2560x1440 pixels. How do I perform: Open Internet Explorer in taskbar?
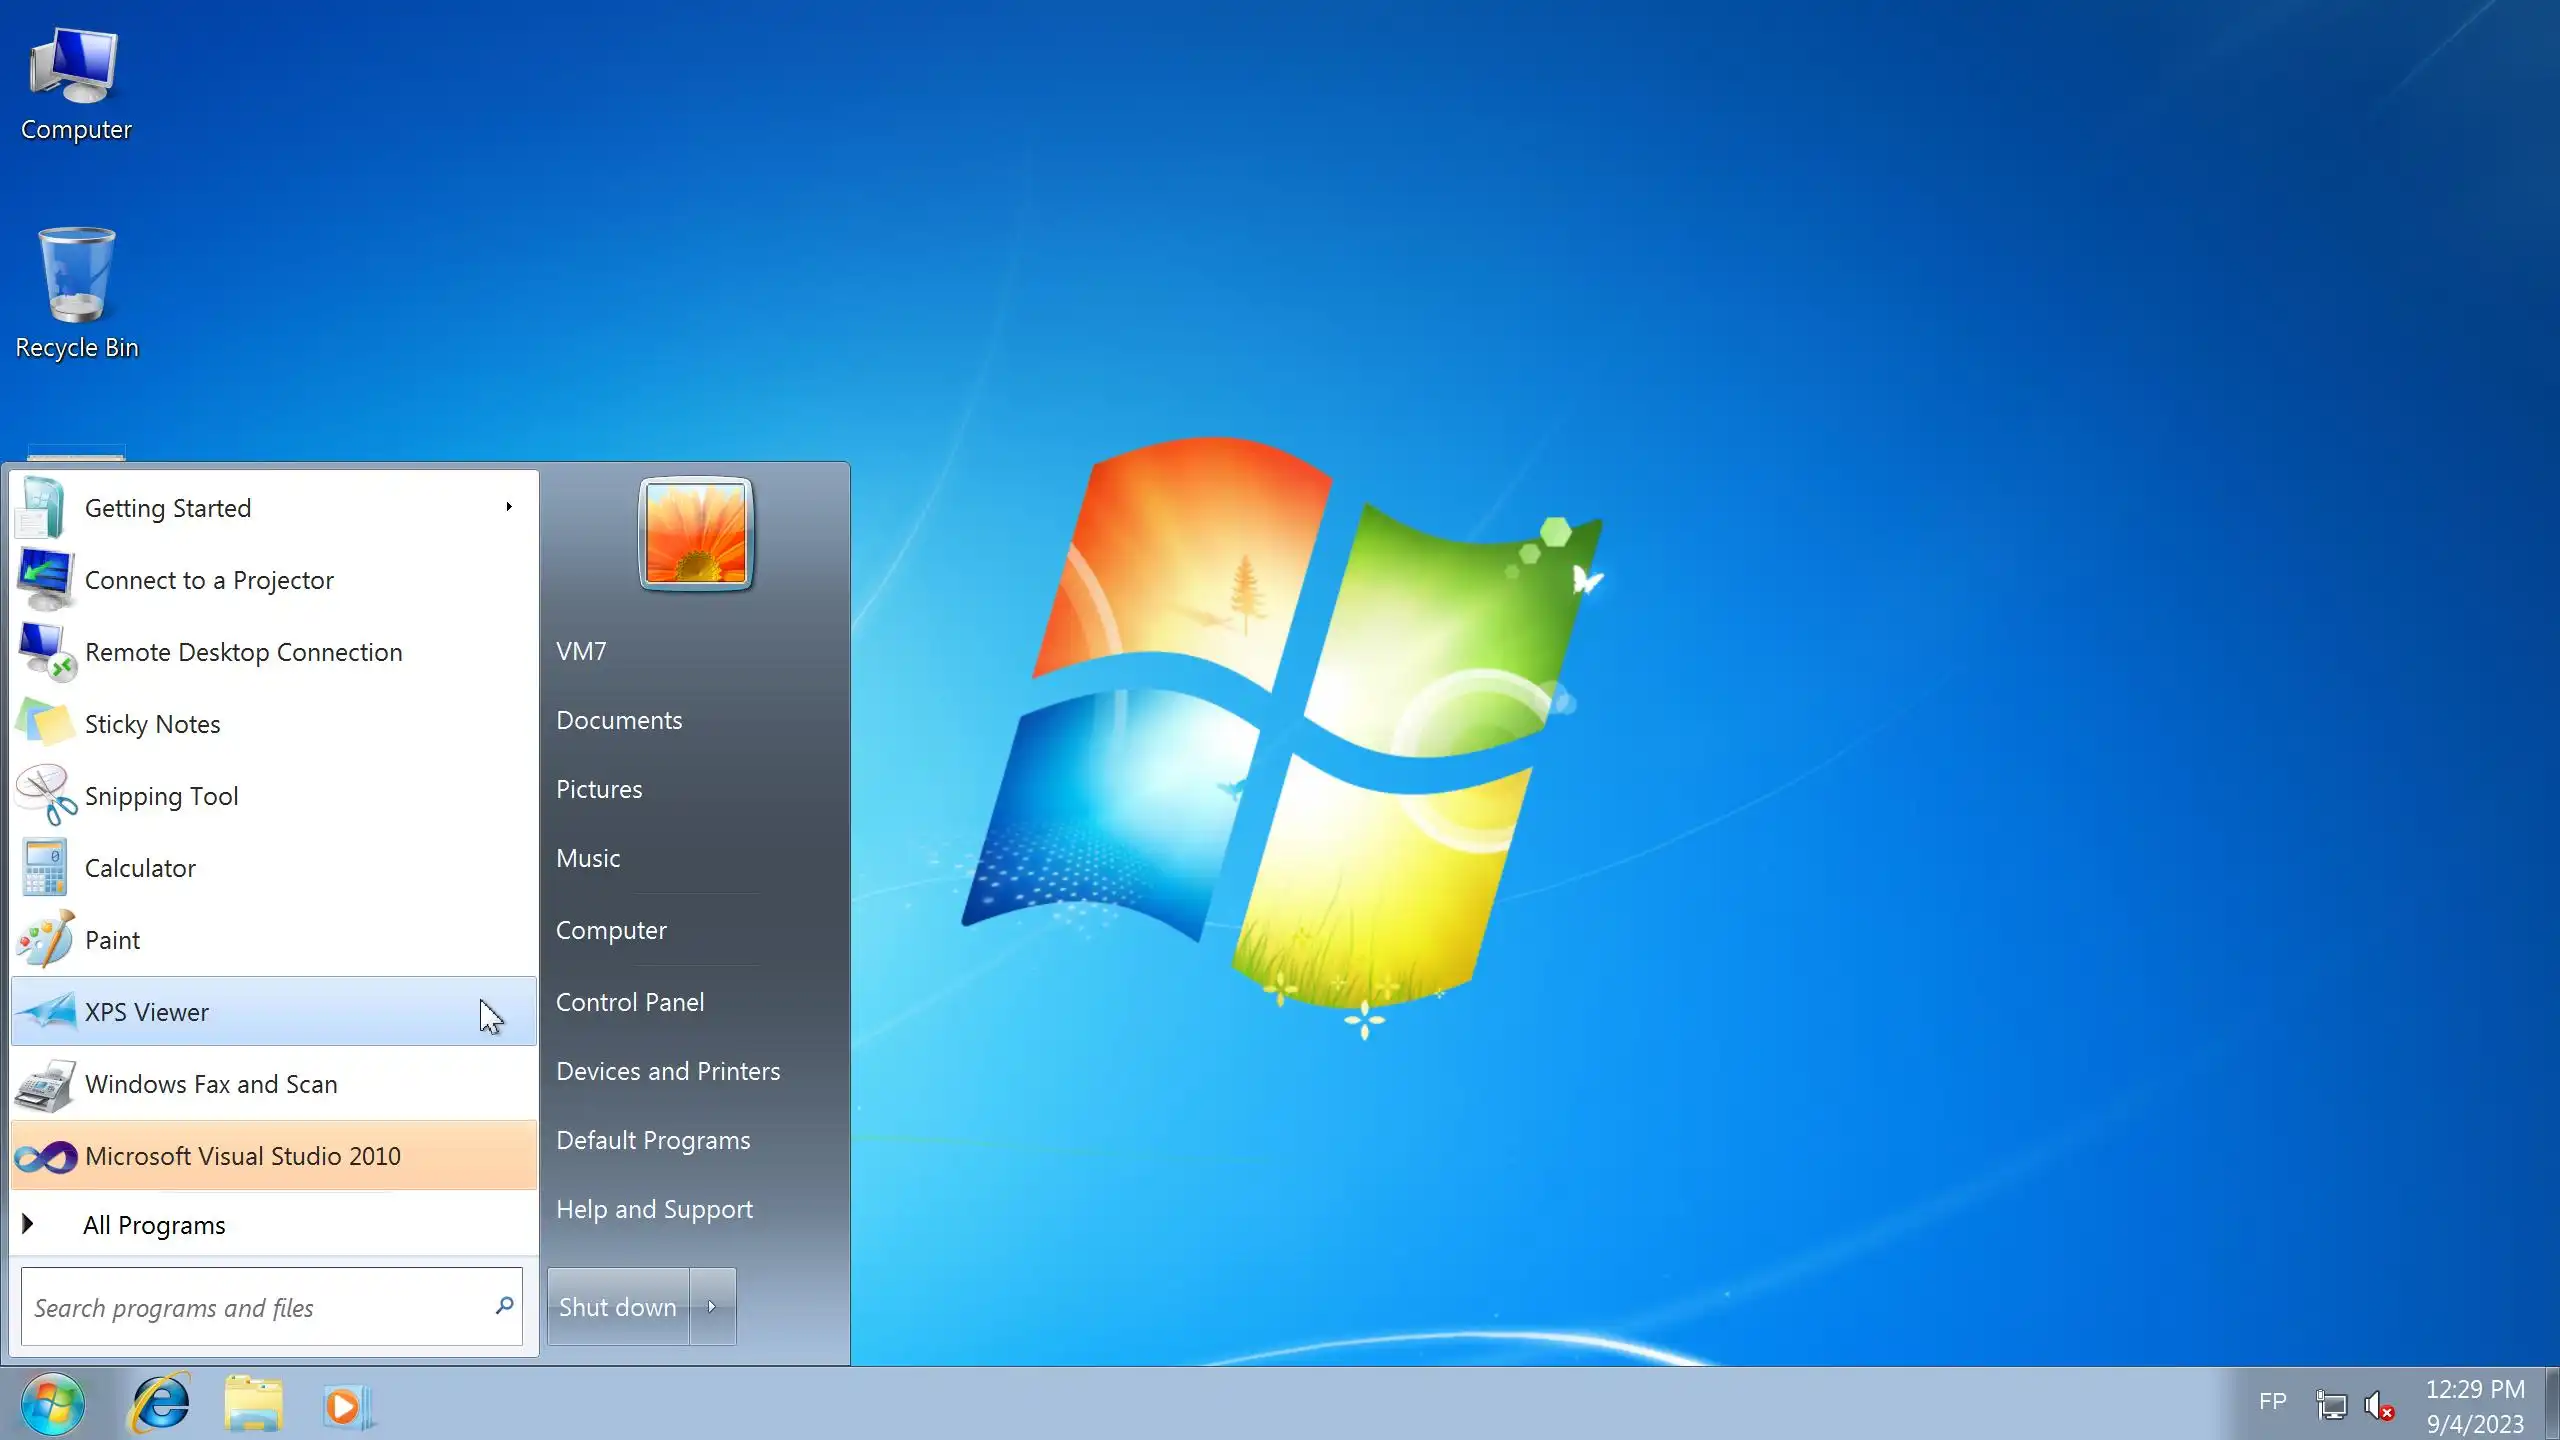point(160,1404)
